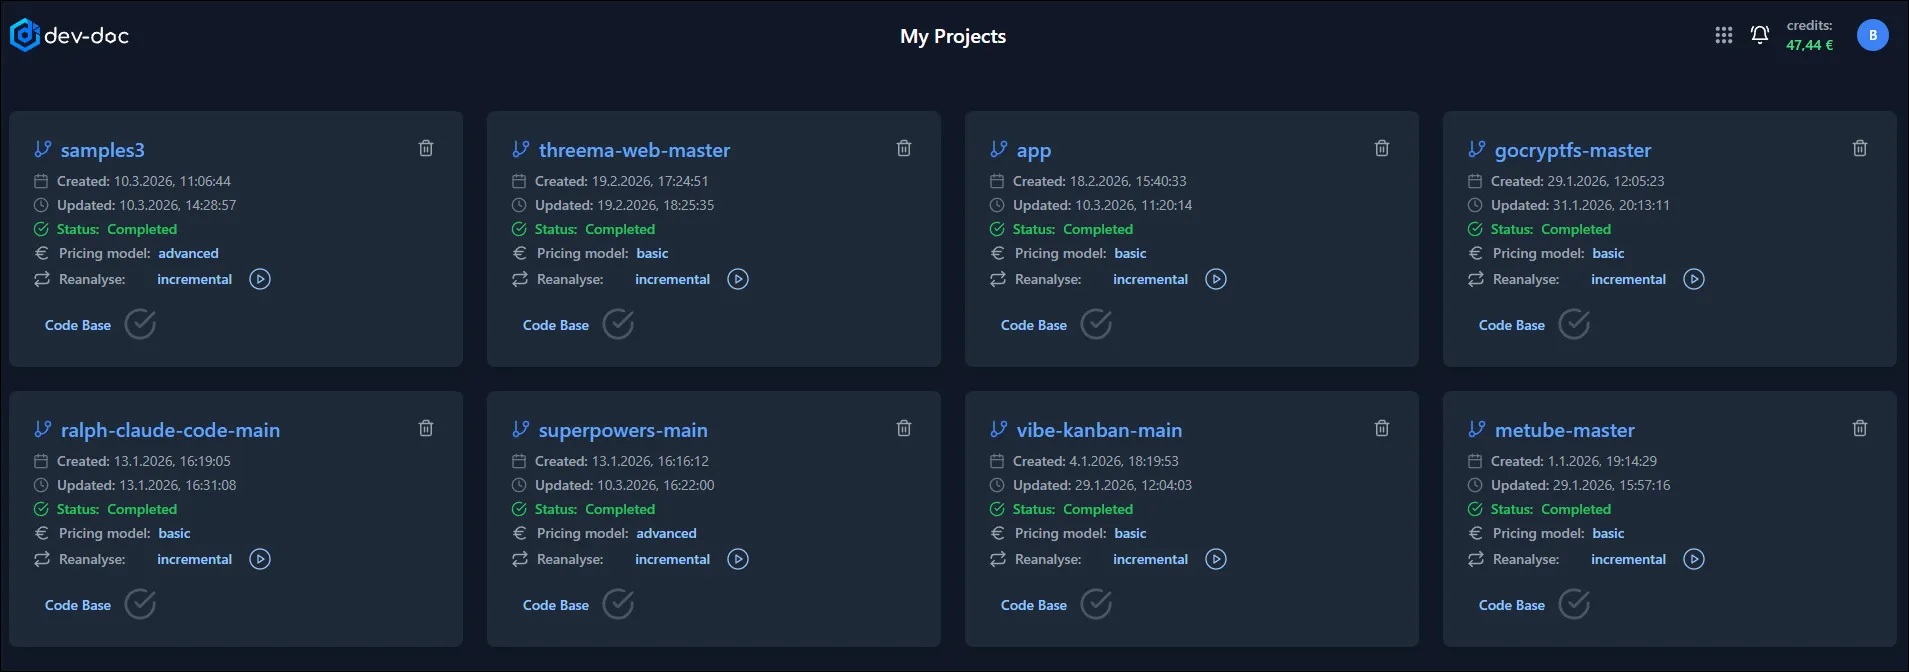Open Code Base link of metube-master
1909x672 pixels.
(1512, 605)
